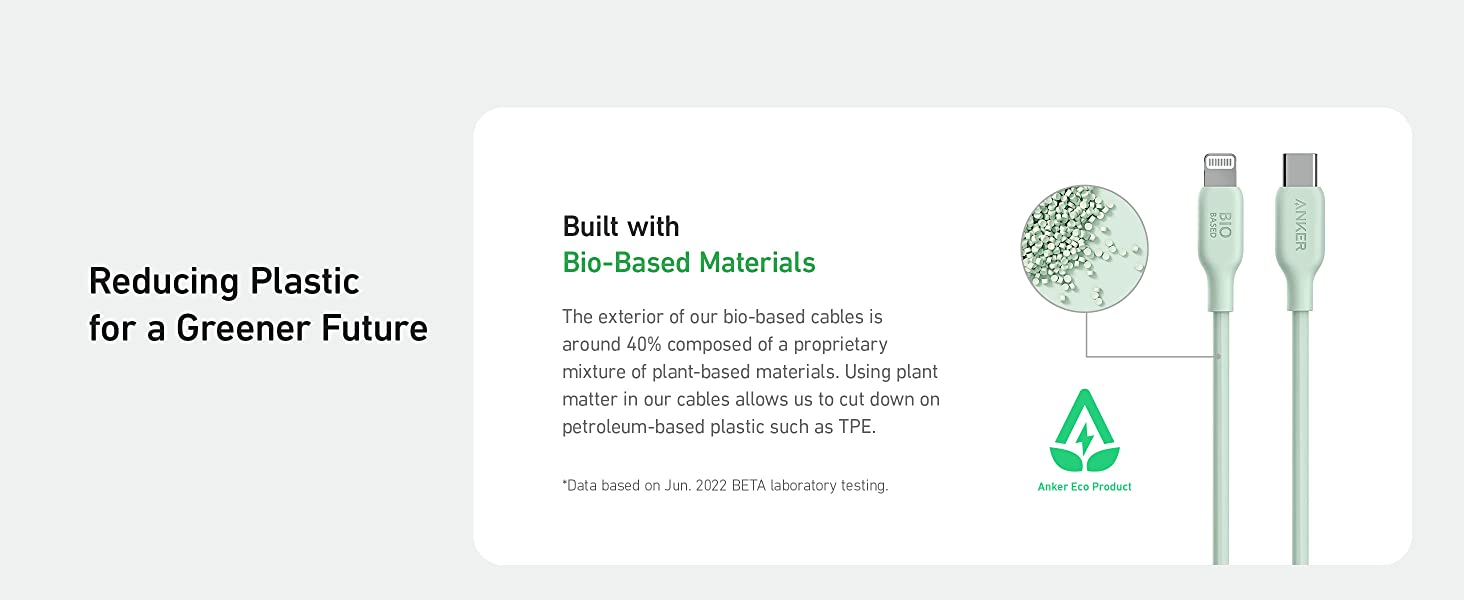Click the "Built with" heading text

pyautogui.click(x=621, y=226)
